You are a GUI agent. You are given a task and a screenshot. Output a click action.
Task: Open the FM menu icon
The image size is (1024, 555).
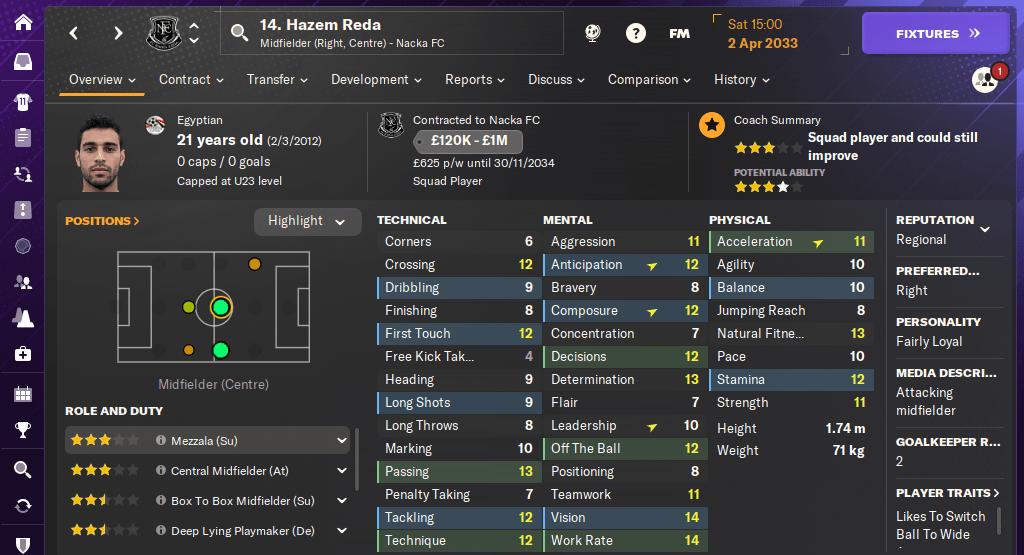(x=679, y=33)
